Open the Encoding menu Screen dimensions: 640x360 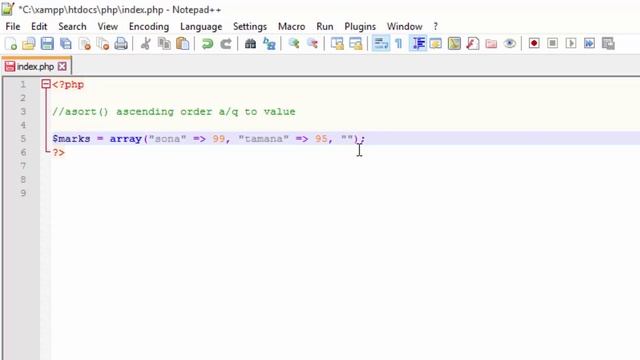click(x=149, y=27)
